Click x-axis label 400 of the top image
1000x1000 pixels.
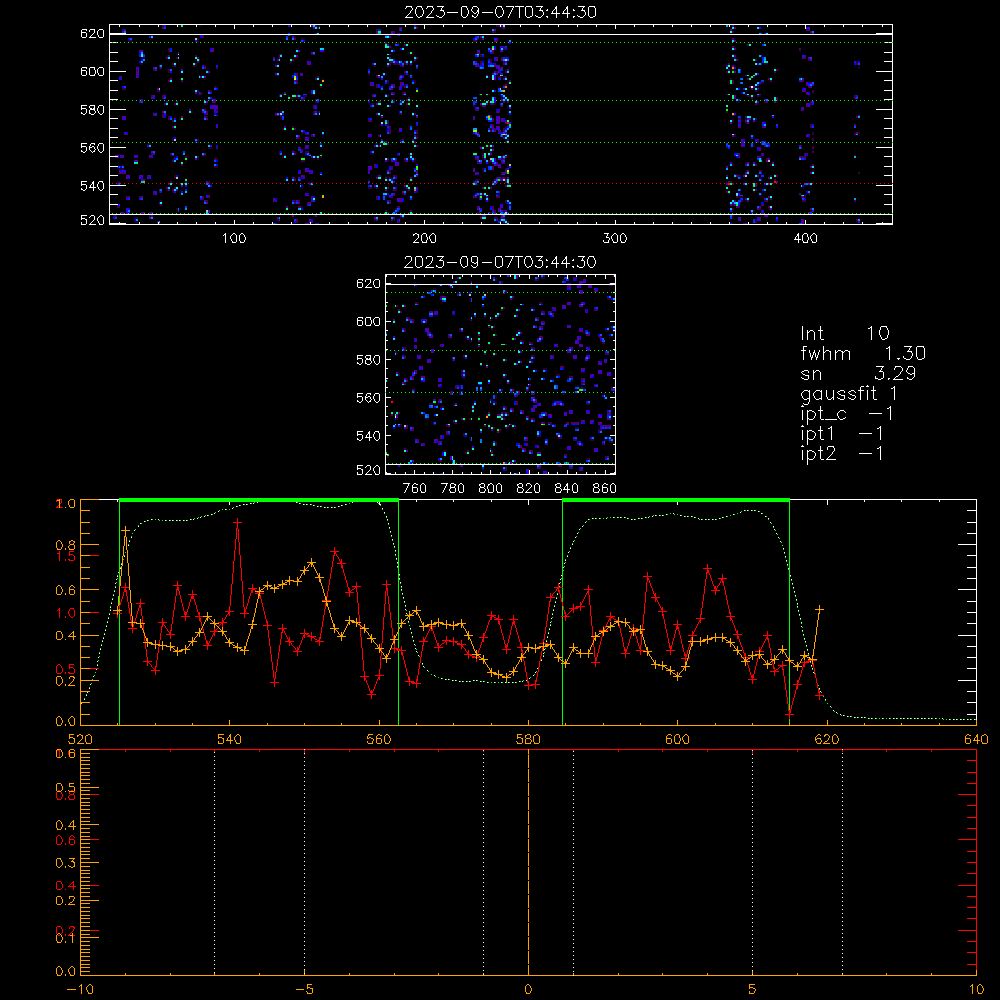coord(805,239)
